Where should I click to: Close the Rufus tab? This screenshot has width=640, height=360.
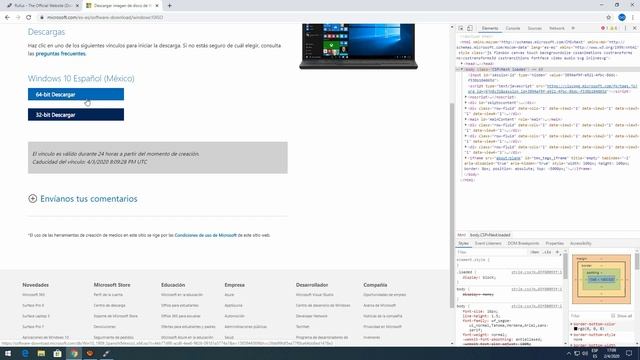77,6
